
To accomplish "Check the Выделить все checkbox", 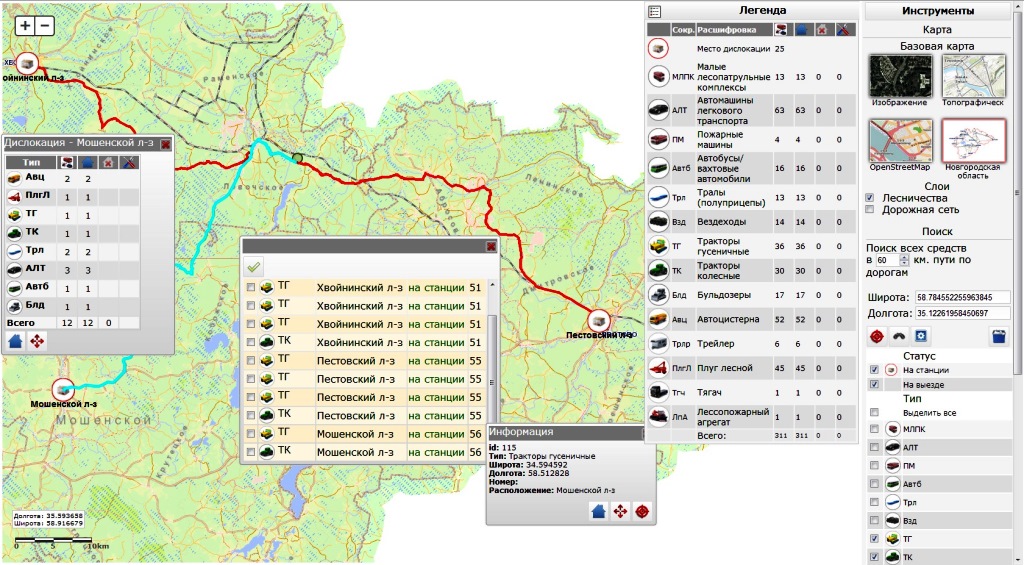I will pos(874,413).
